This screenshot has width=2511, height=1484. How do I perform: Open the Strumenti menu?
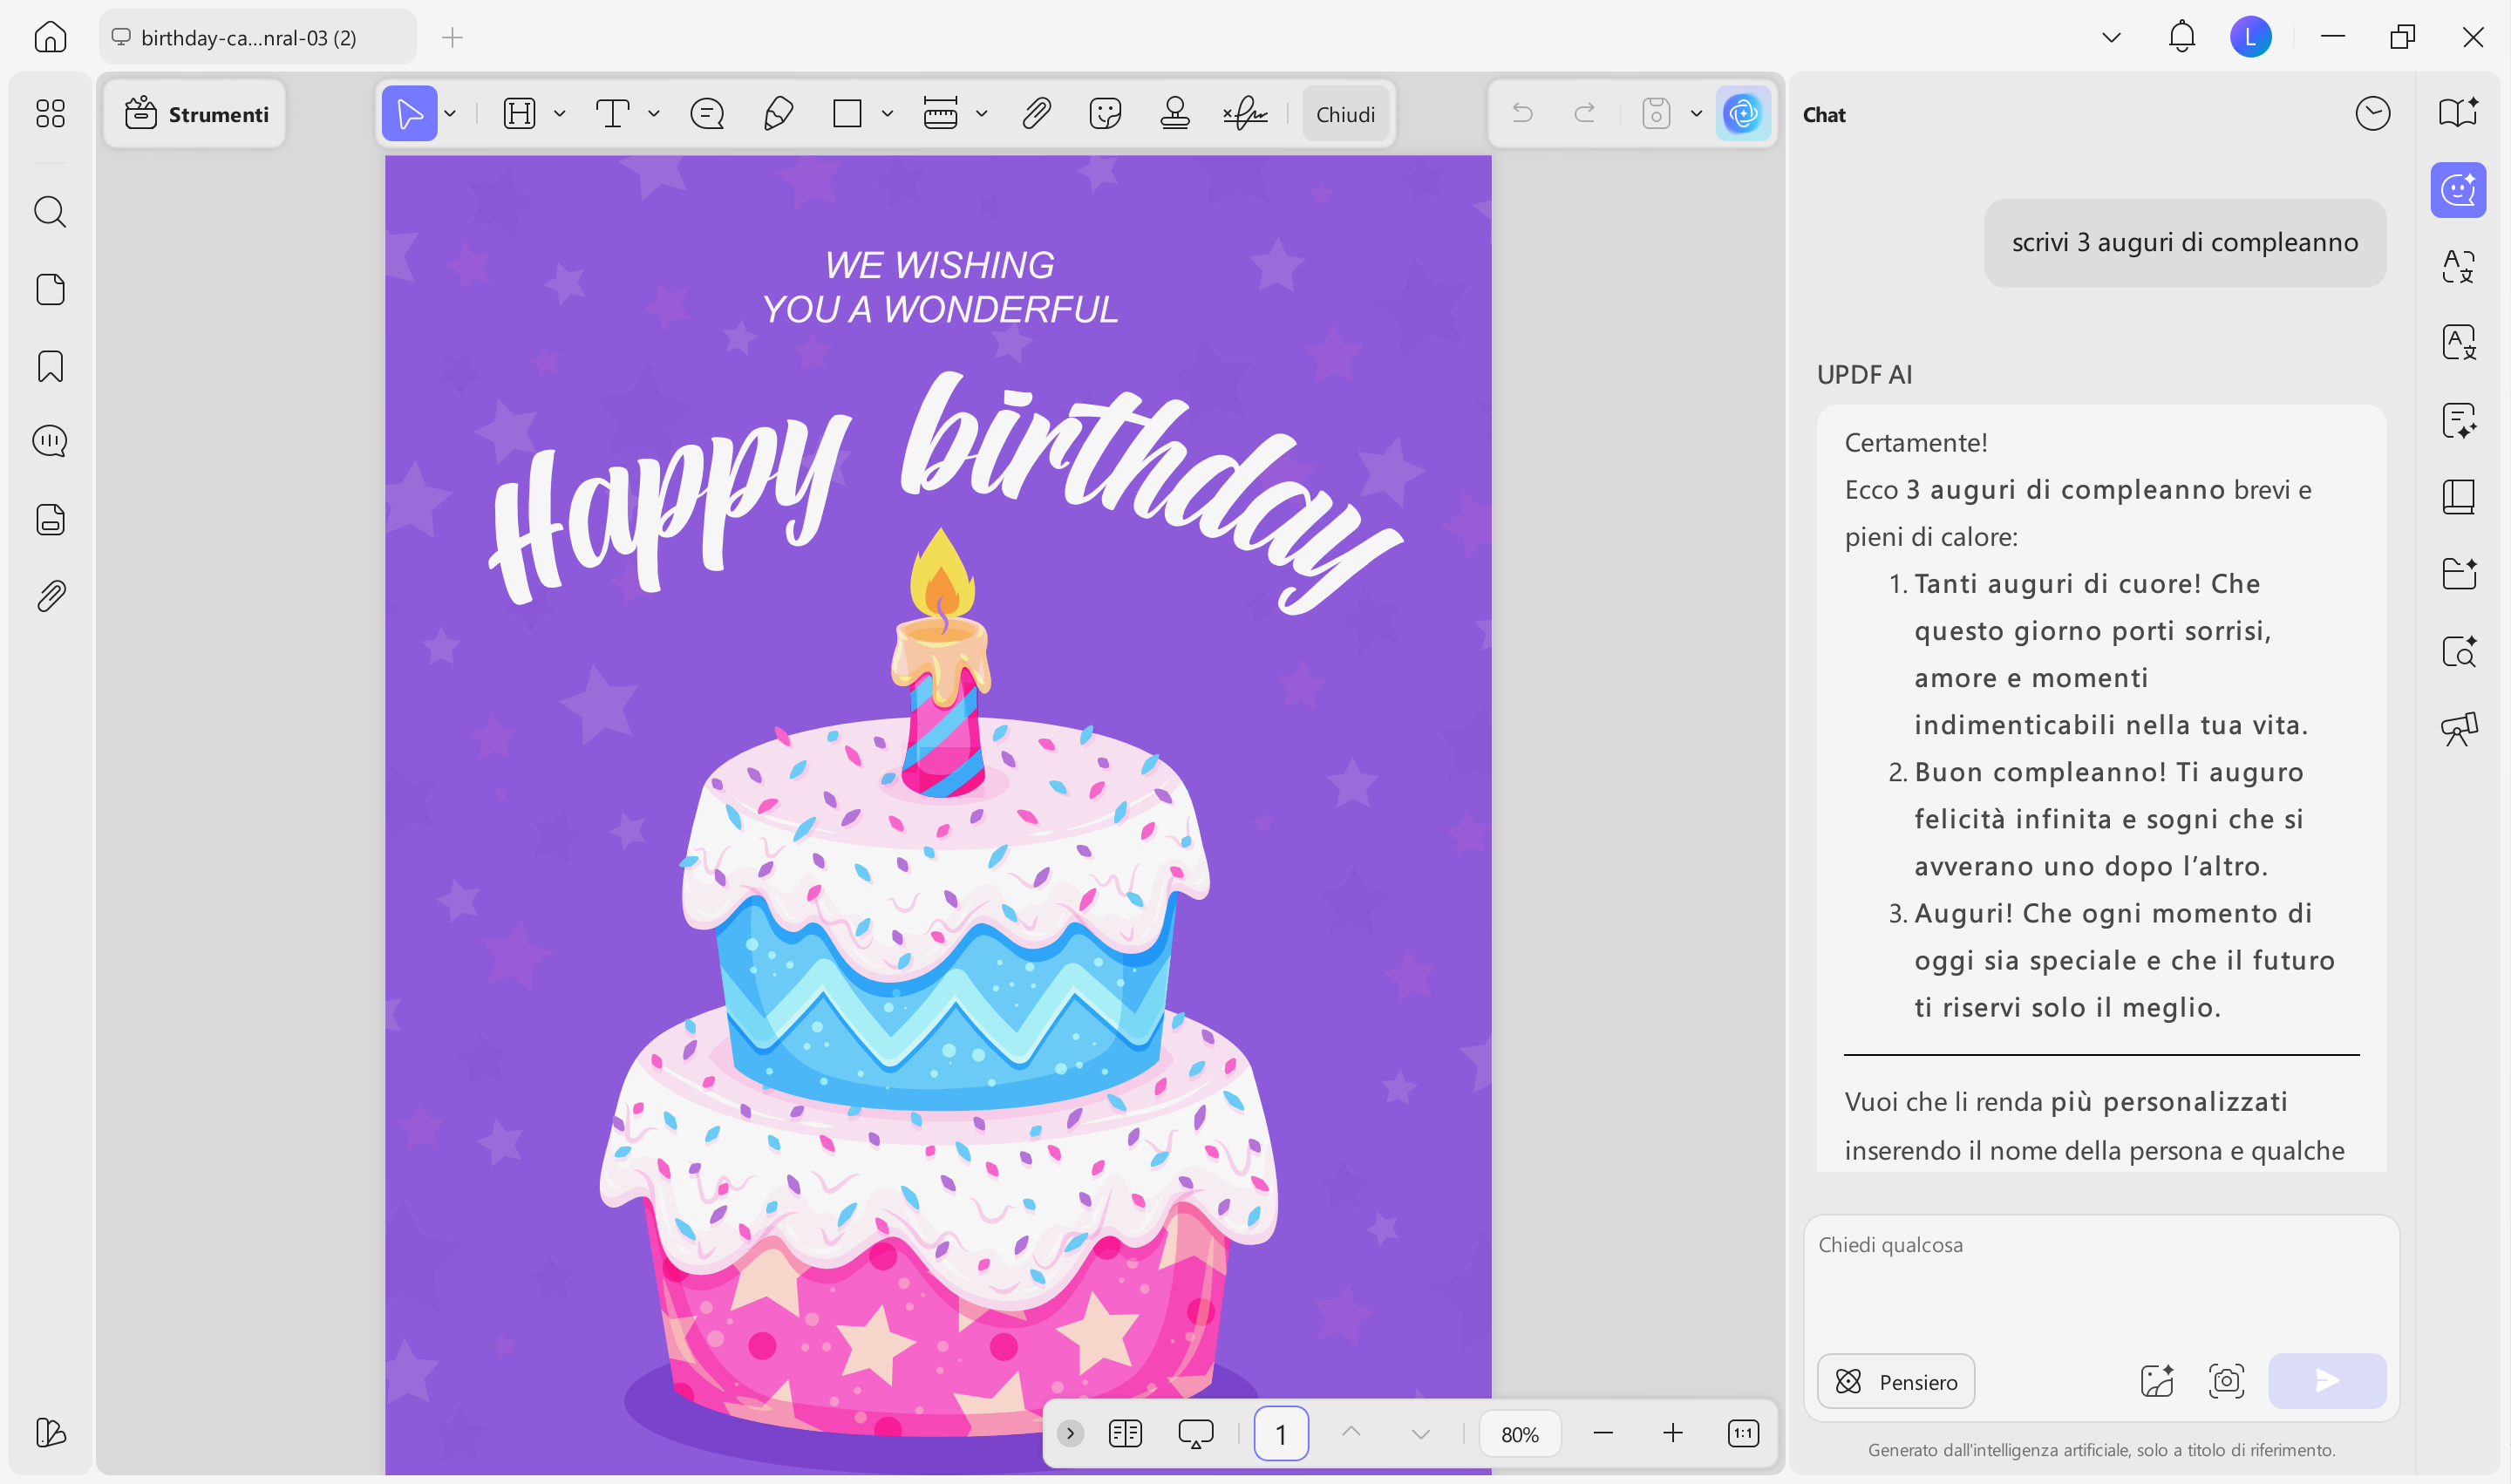point(194,113)
